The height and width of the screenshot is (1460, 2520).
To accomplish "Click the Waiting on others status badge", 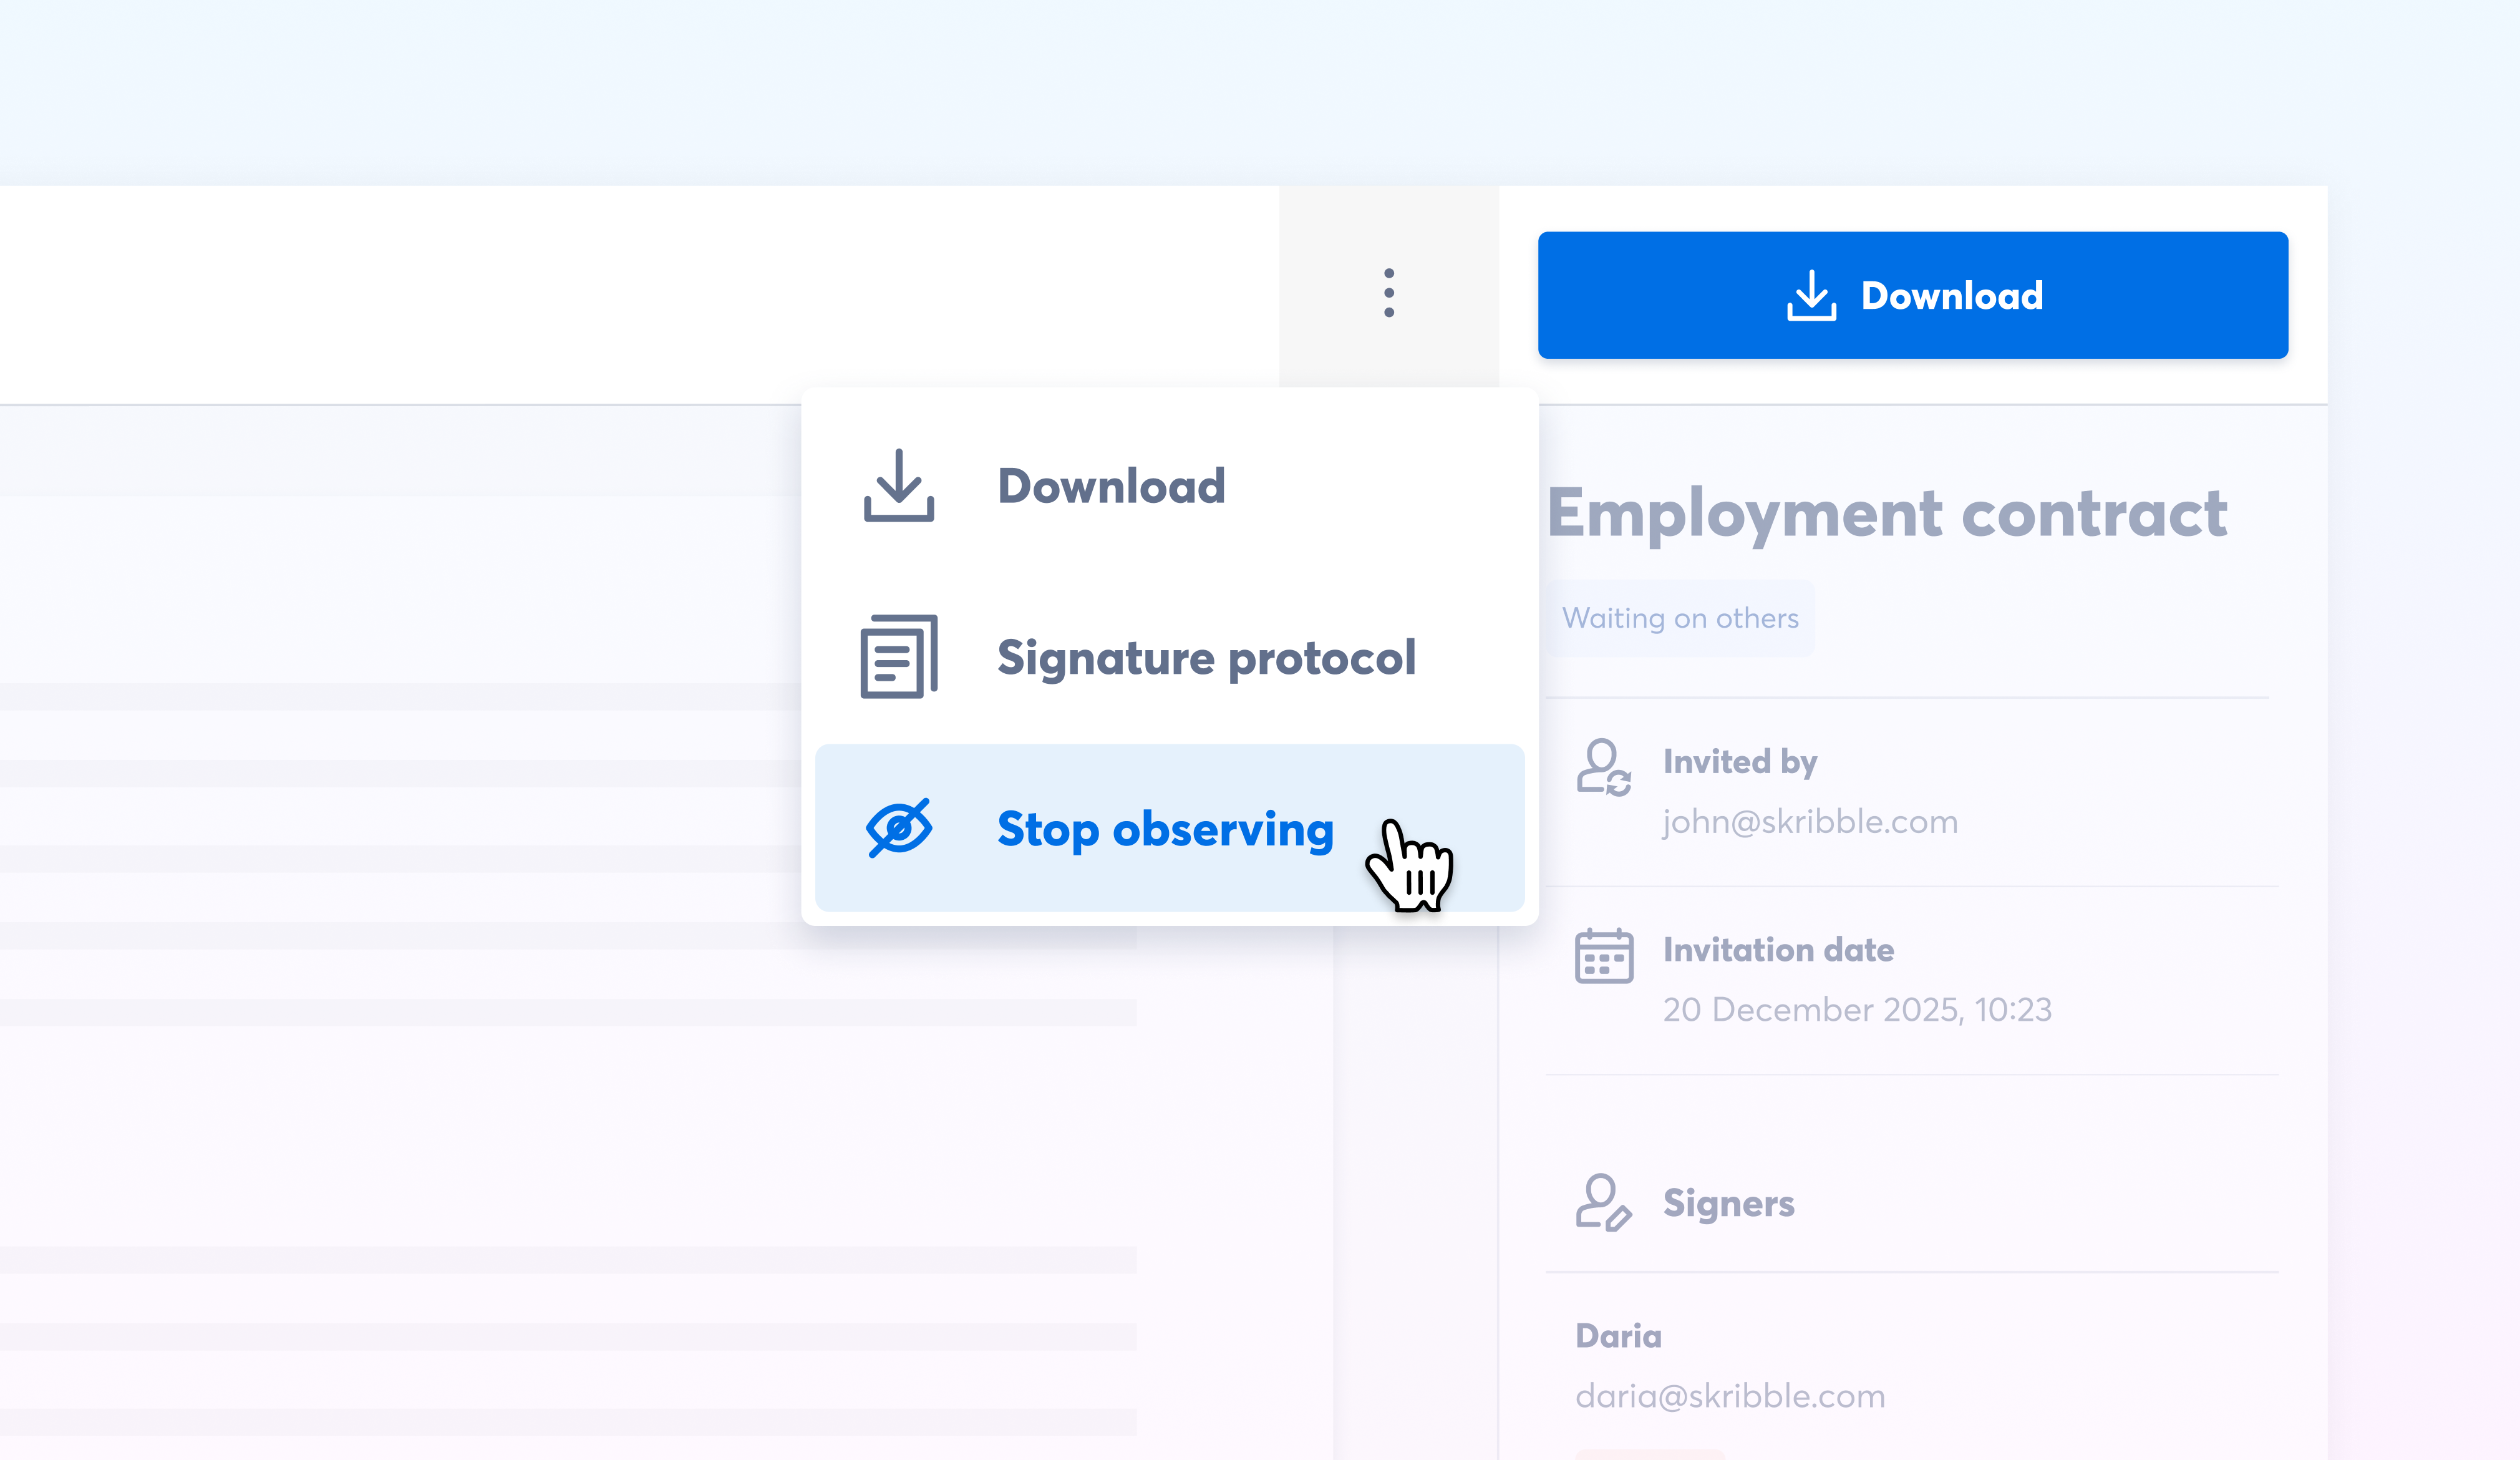I will (1680, 618).
